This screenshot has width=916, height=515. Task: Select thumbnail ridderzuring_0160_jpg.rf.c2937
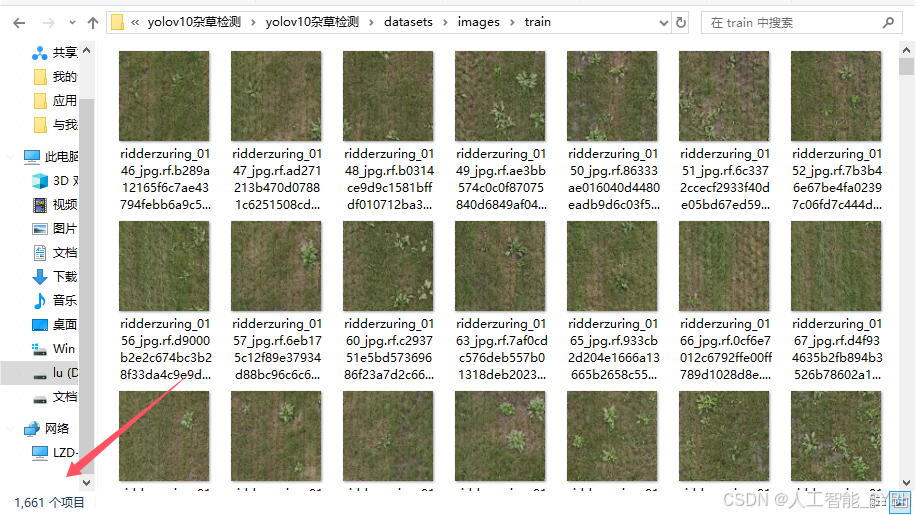pos(388,266)
